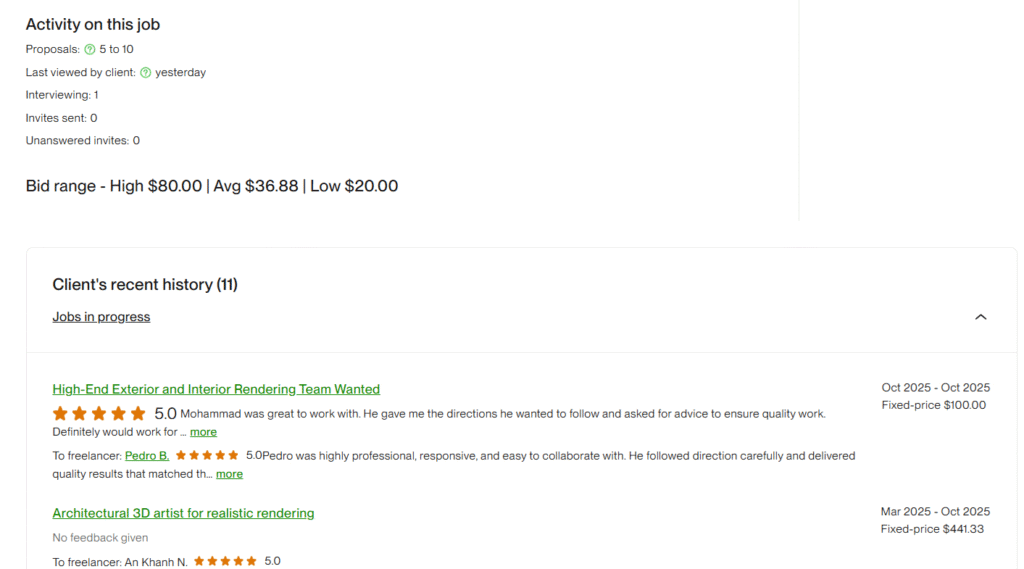The image size is (1024, 569).
Task: Expand 'more' after 'quality results that matched'
Action: point(229,474)
